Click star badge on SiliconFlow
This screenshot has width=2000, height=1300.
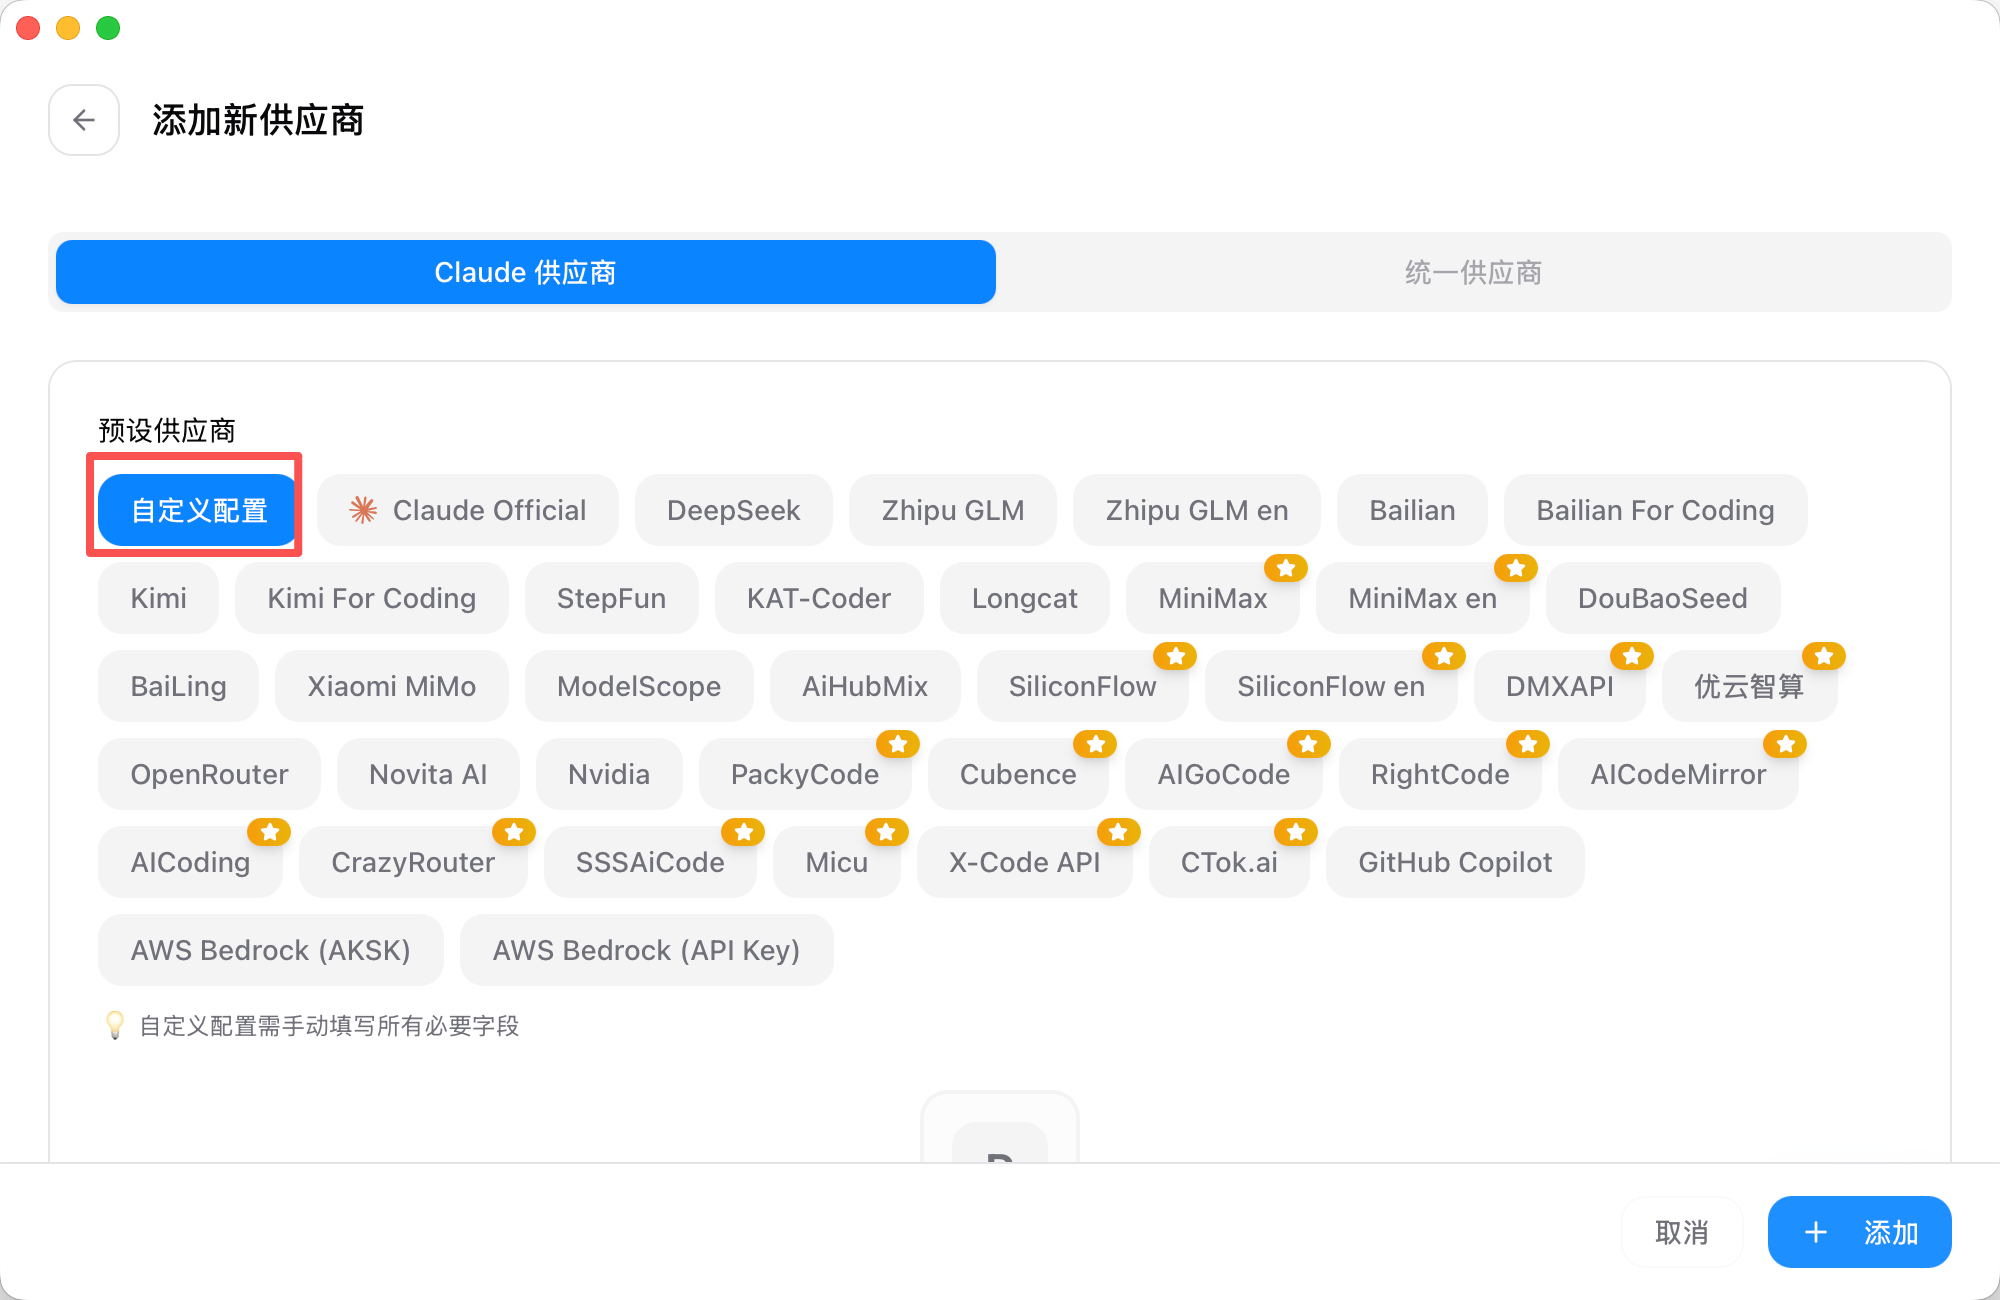1176,656
